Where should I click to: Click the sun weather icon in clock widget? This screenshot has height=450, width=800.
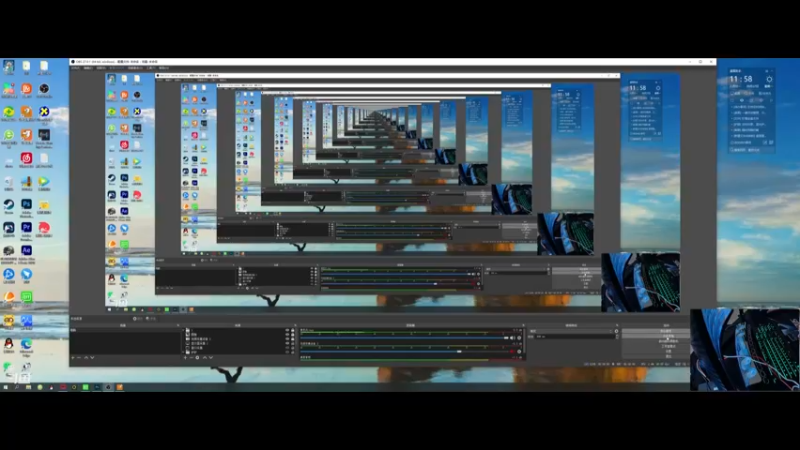tap(769, 80)
